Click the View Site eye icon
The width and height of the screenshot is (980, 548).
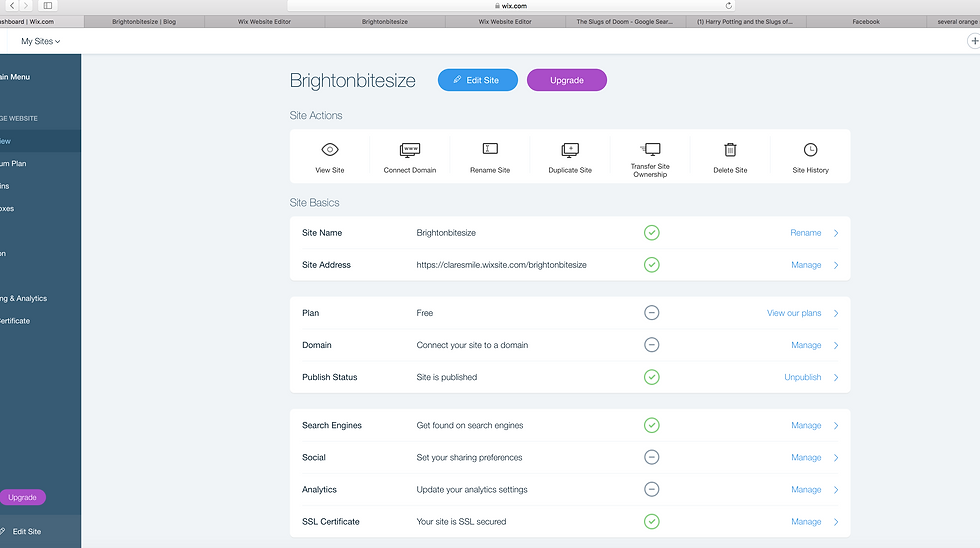click(330, 150)
